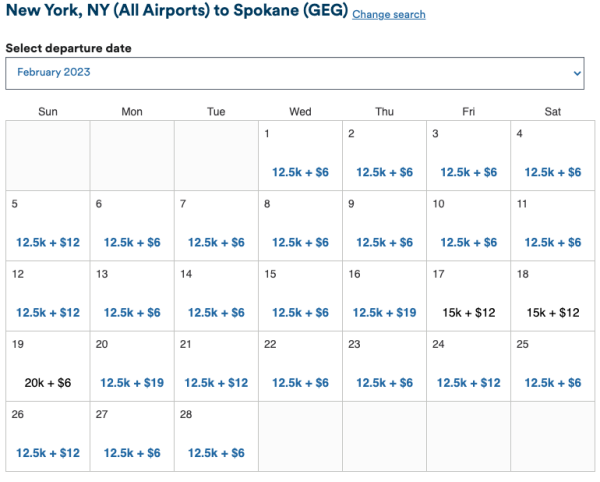Choose Saturday February 4 fare
600x482 pixels.
[553, 172]
